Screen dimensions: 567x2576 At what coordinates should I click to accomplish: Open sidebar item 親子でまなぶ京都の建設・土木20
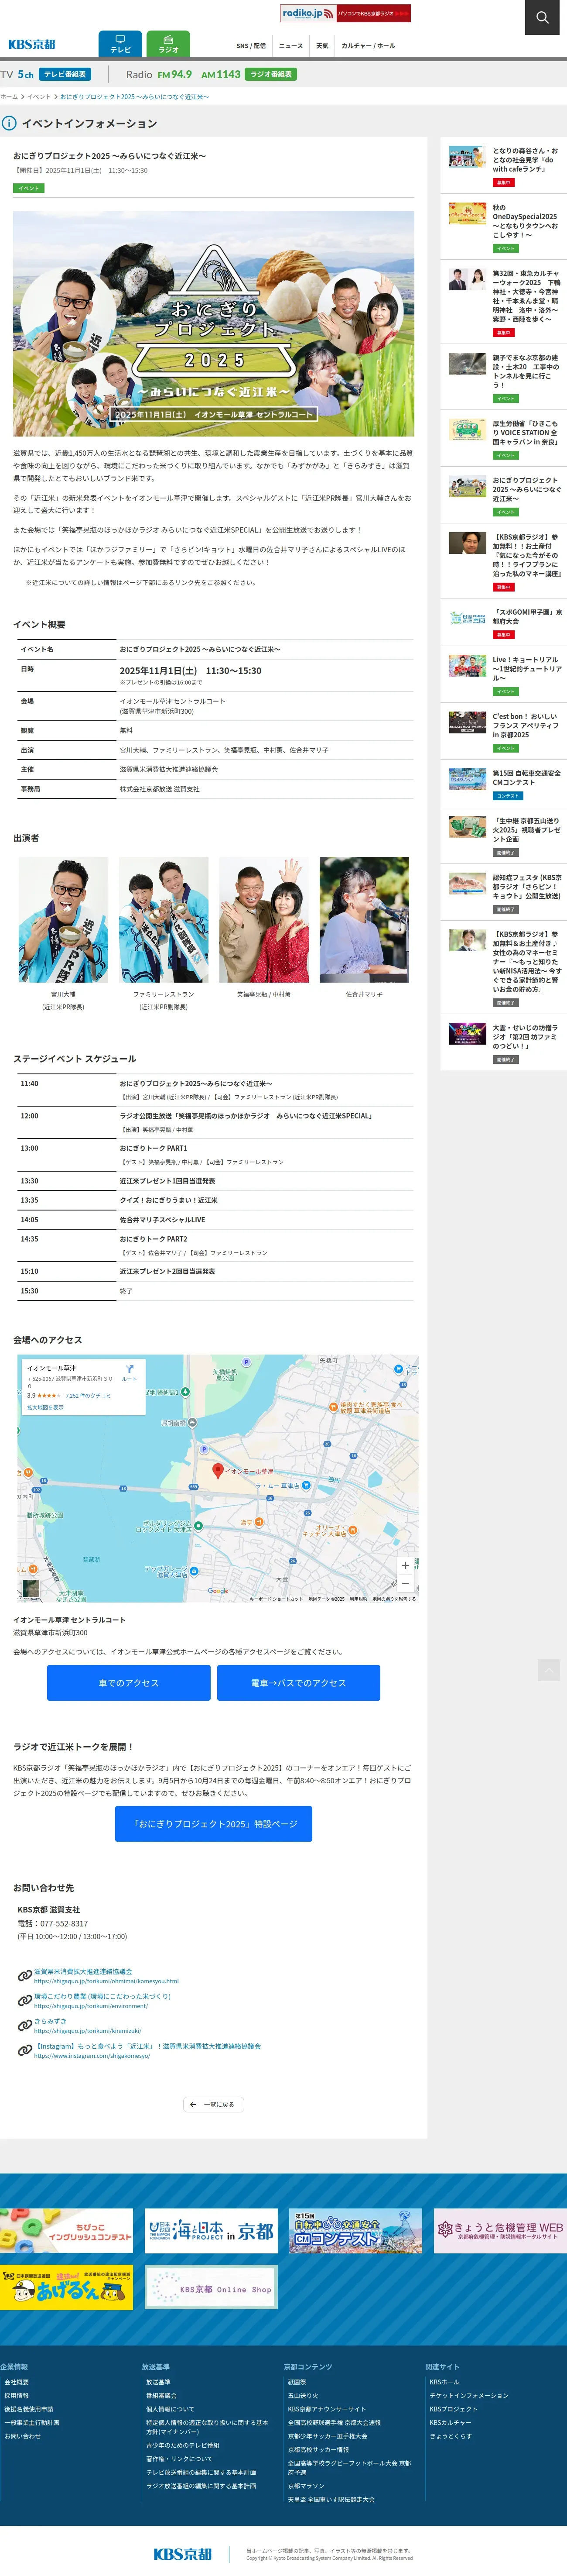pyautogui.click(x=505, y=377)
